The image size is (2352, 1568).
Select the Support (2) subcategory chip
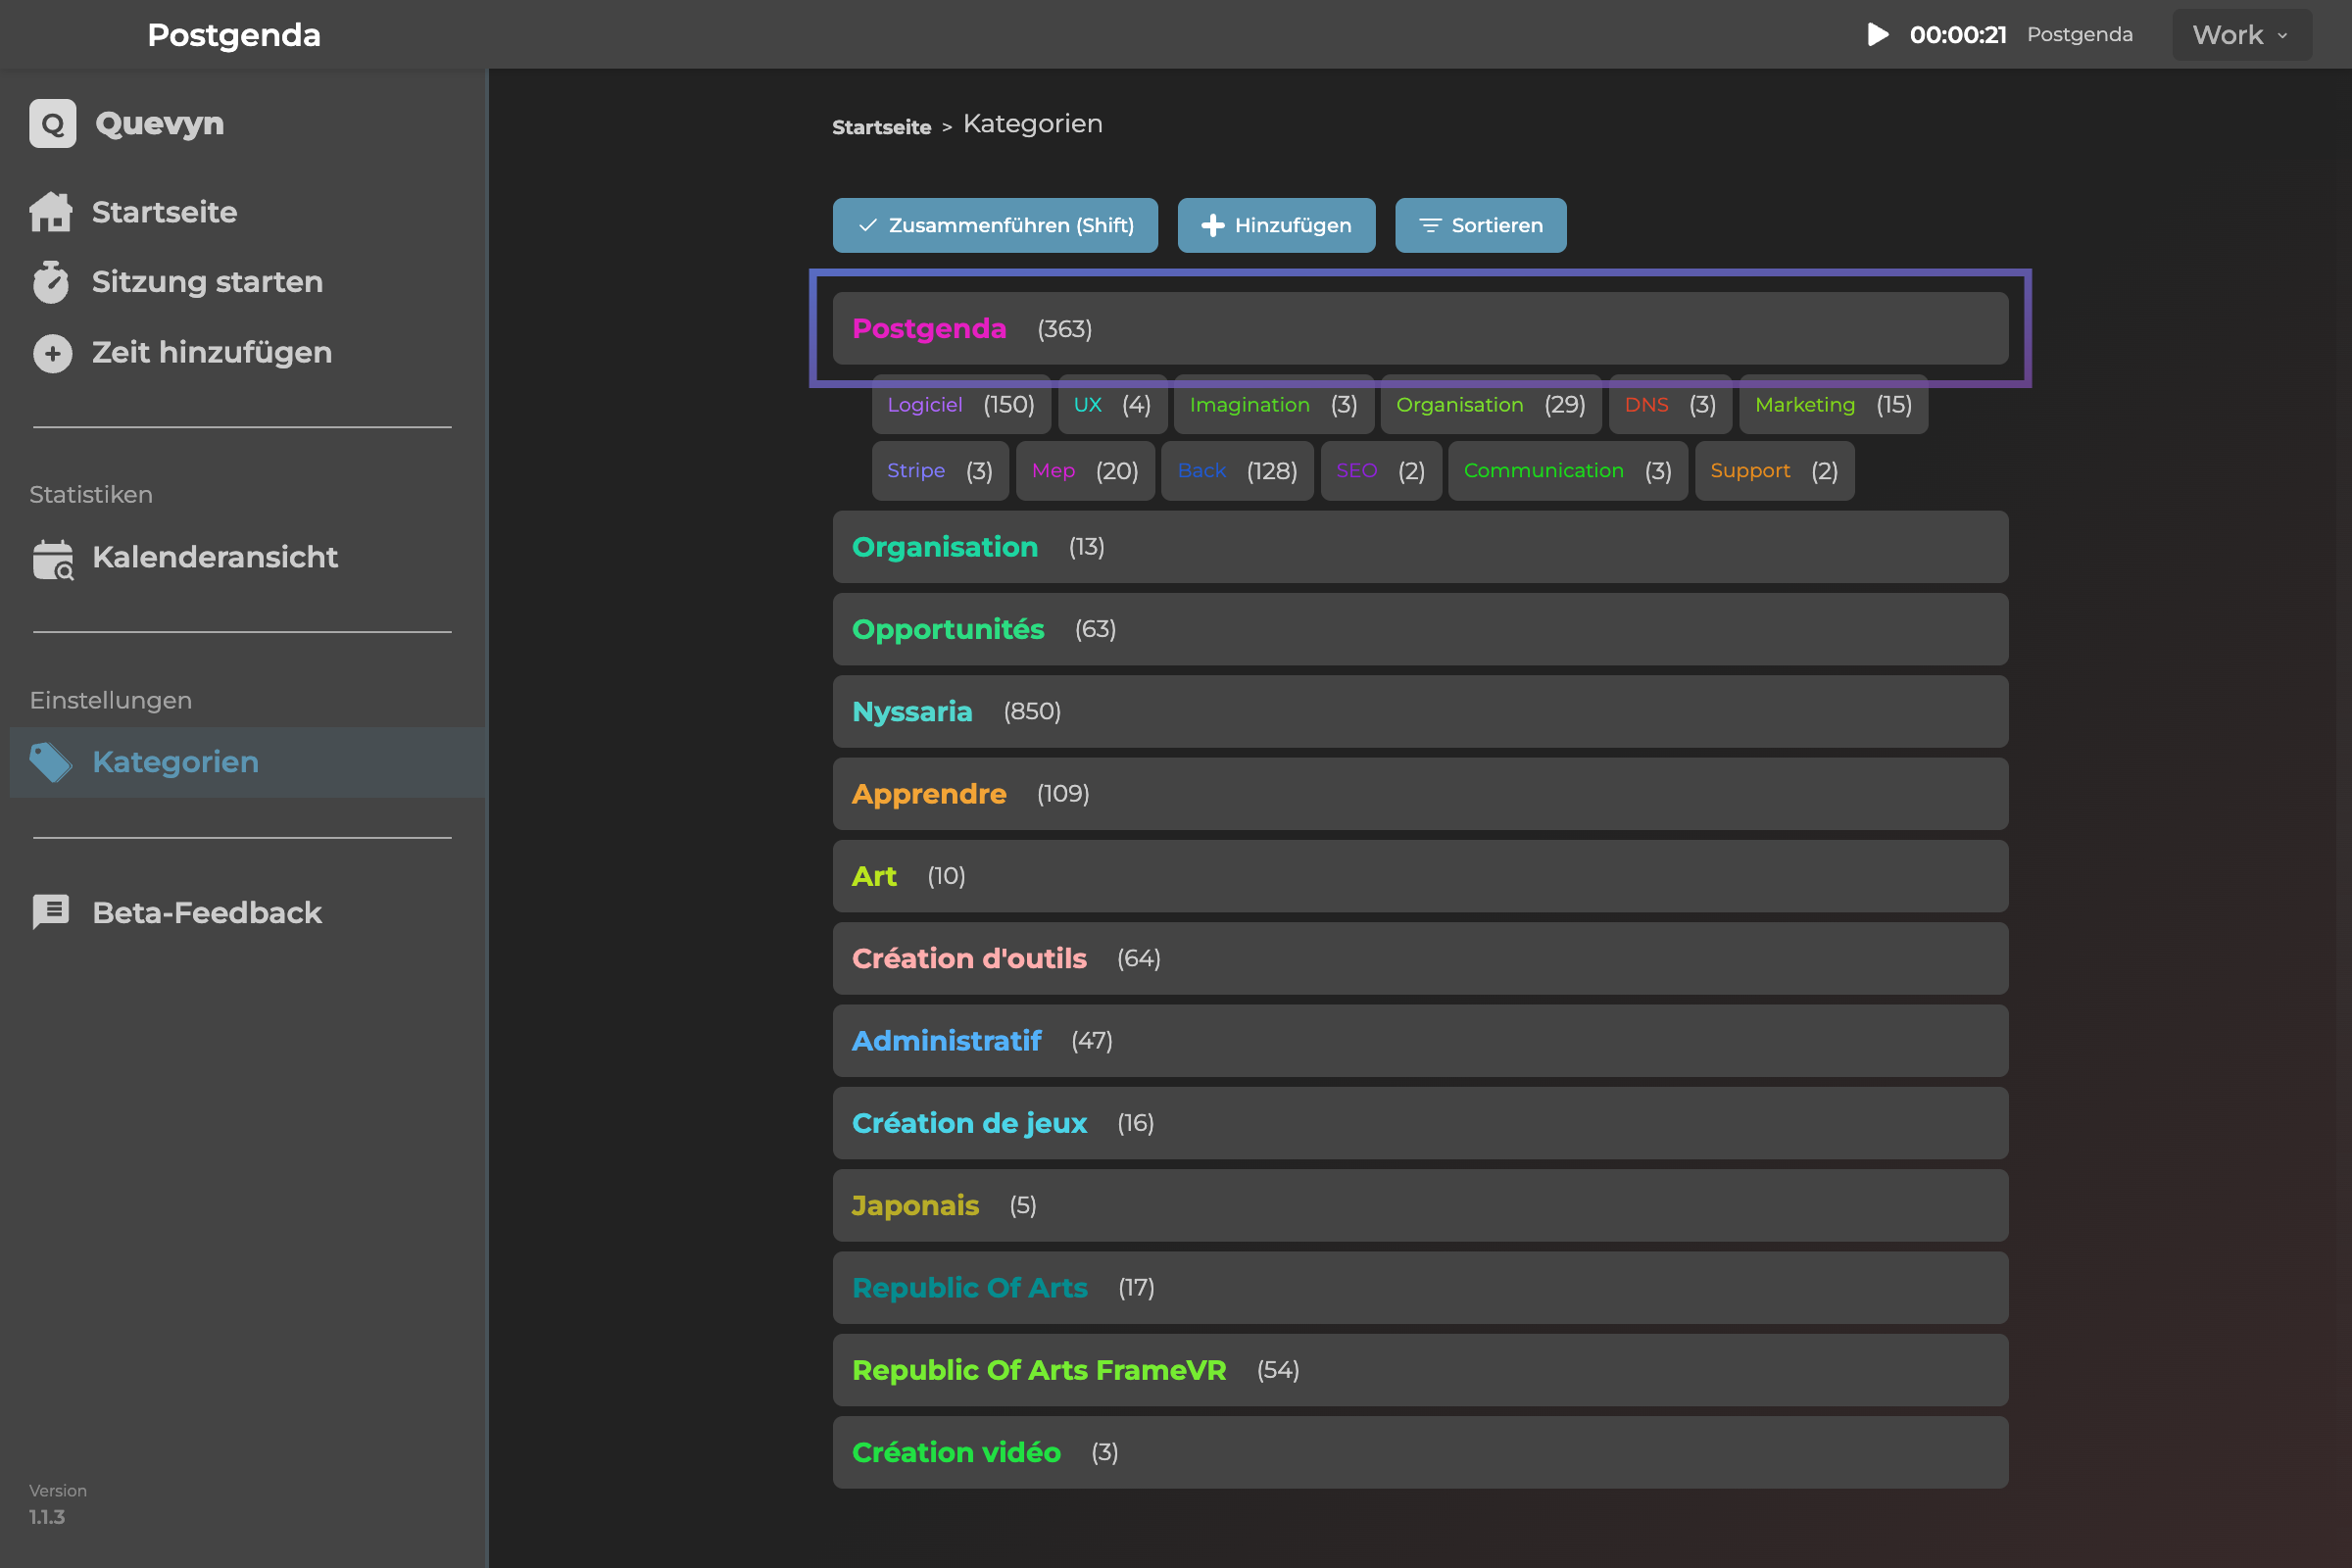[1774, 471]
